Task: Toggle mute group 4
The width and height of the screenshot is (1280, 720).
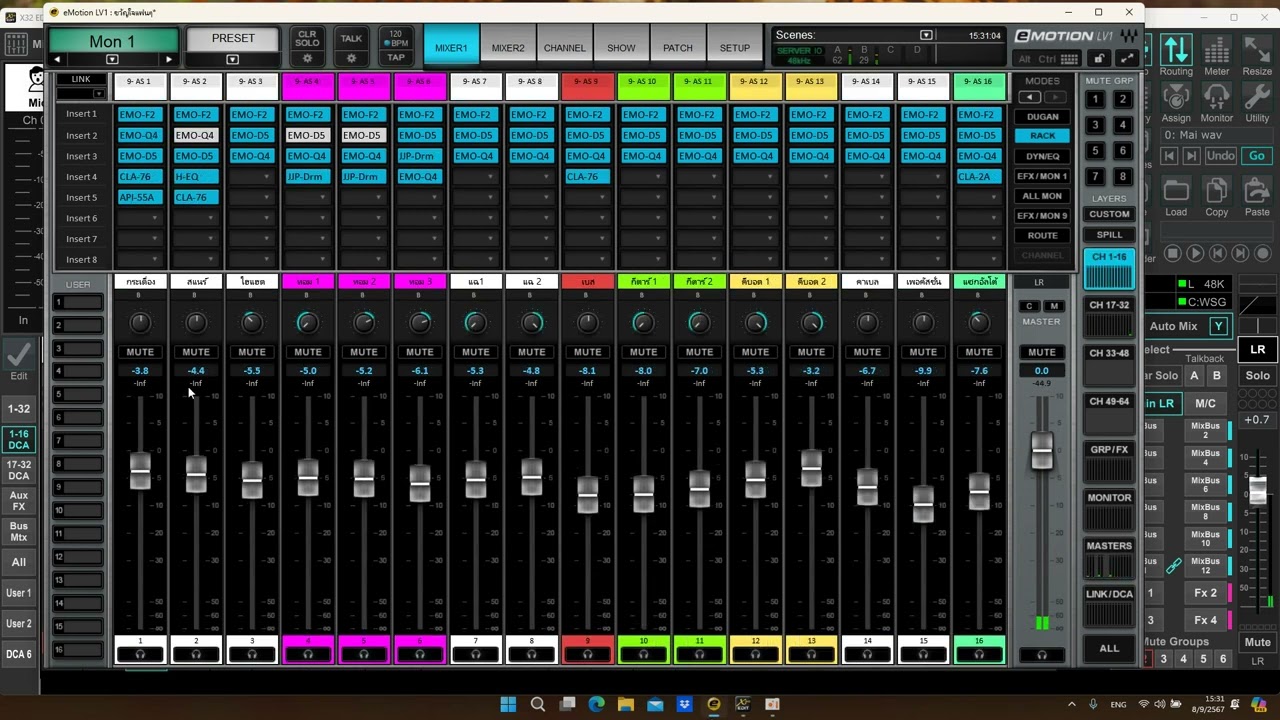Action: point(1123,125)
